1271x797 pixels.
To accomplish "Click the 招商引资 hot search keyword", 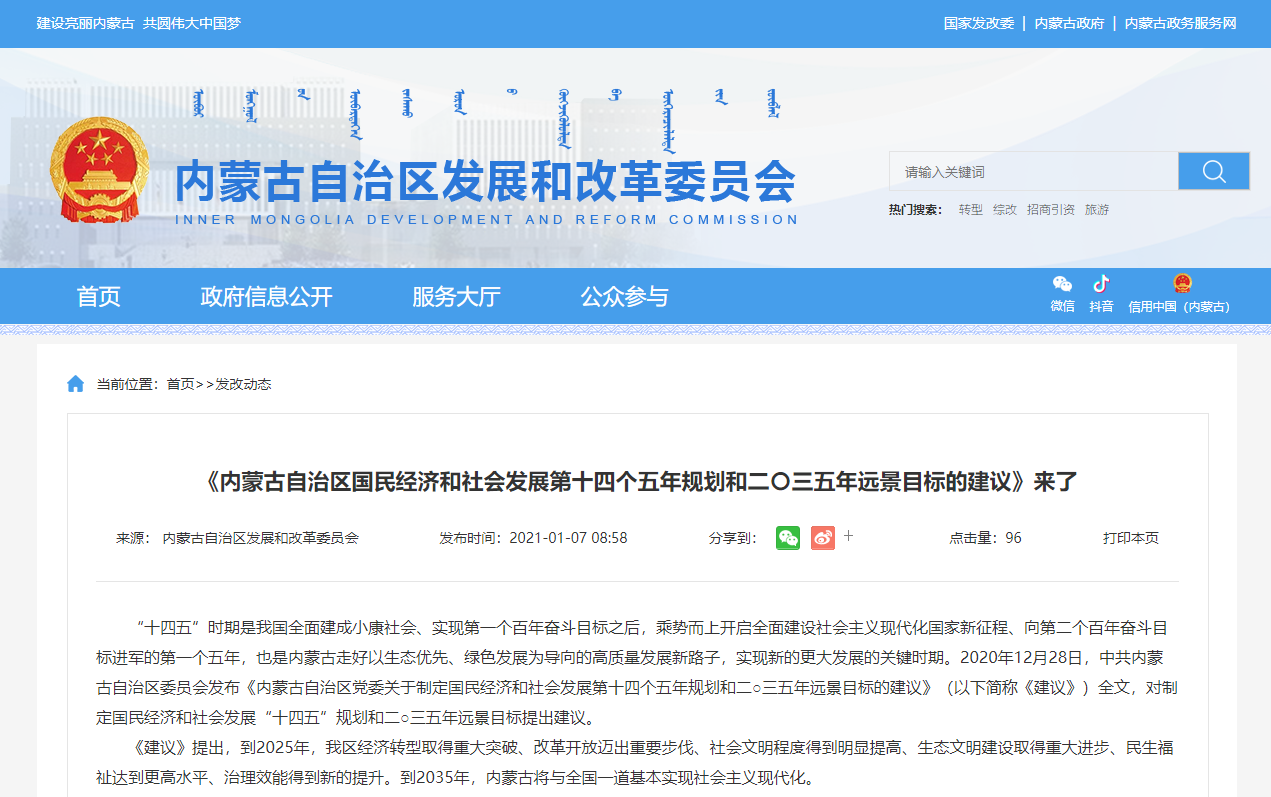I will tap(1050, 210).
